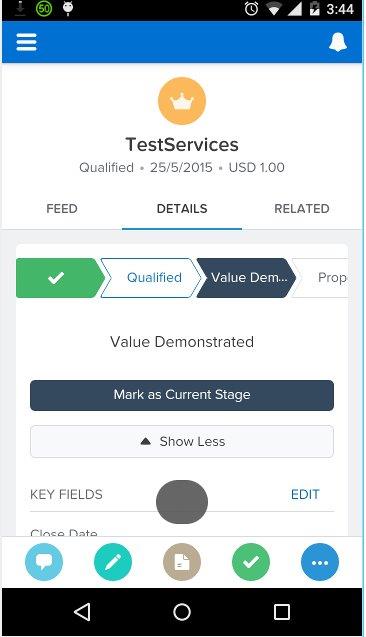This screenshot has height=637, width=366.
Task: Tap the orange opportunity crown icon
Action: (x=182, y=101)
